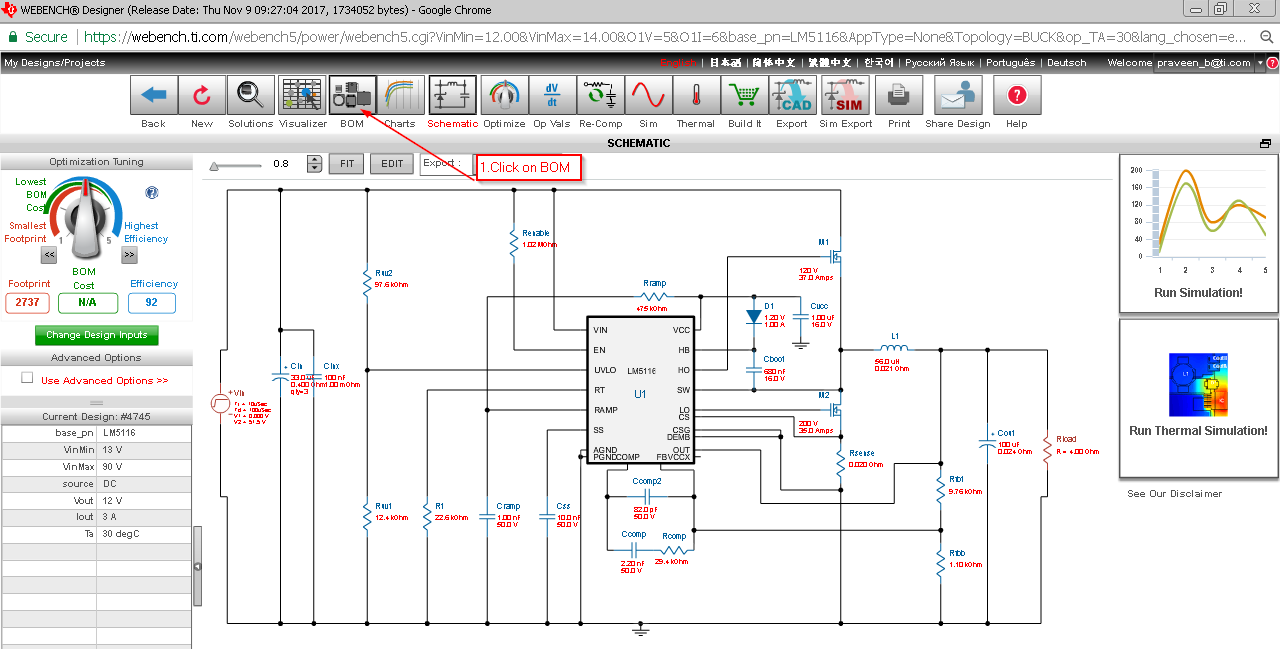
Task: Click the CAD Export icon
Action: (792, 96)
